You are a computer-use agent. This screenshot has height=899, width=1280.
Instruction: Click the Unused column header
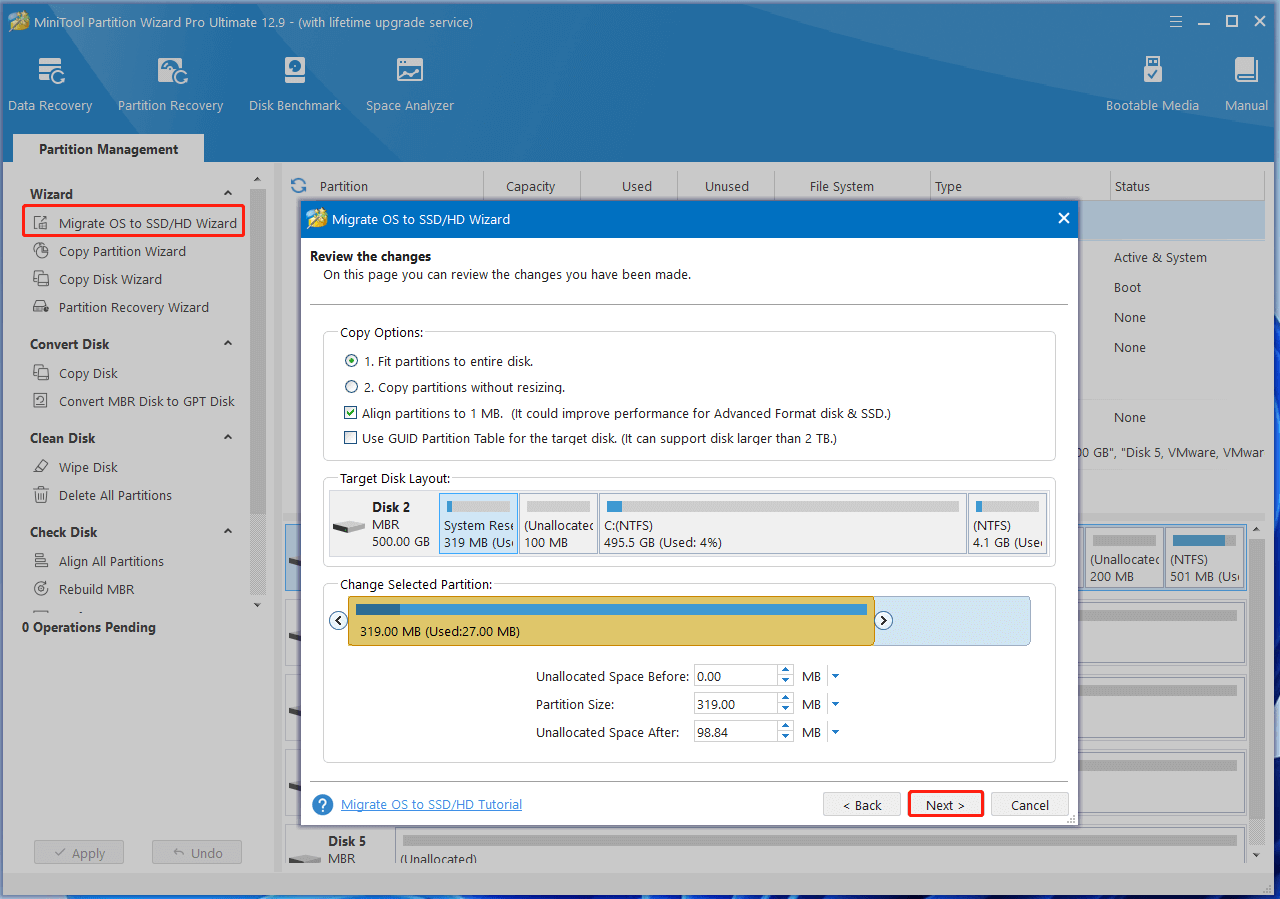pyautogui.click(x=726, y=186)
